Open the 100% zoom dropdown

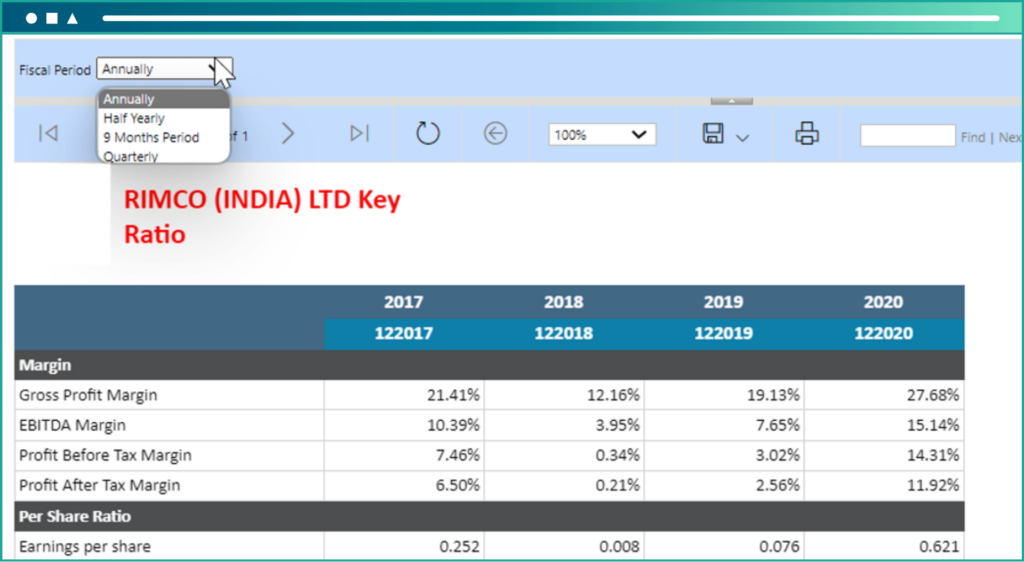(601, 135)
